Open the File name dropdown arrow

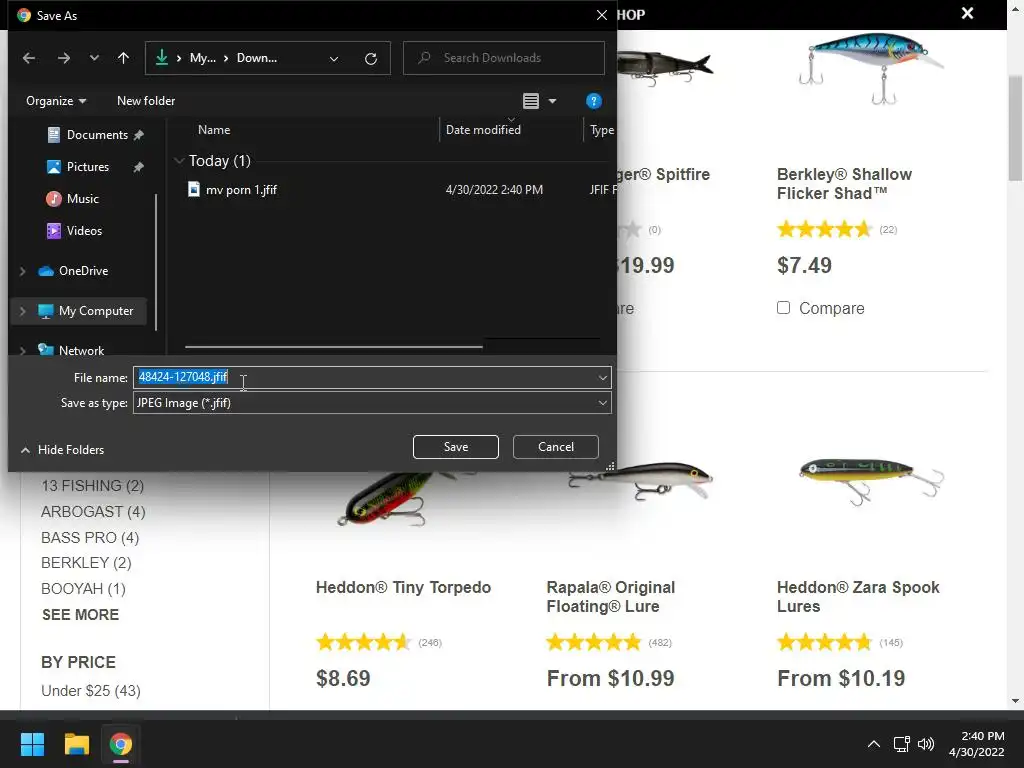click(x=602, y=377)
